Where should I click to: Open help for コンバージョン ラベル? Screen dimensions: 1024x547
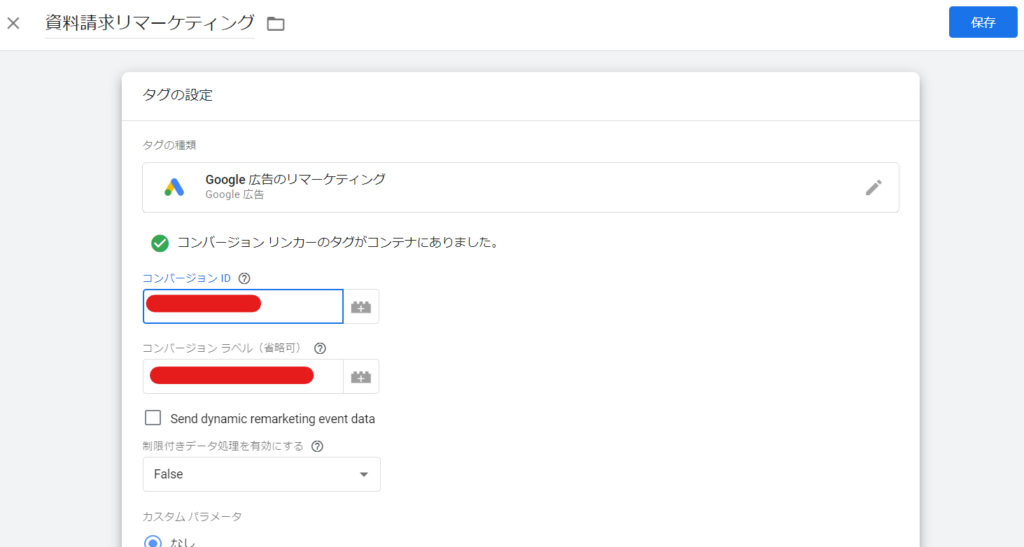[320, 348]
